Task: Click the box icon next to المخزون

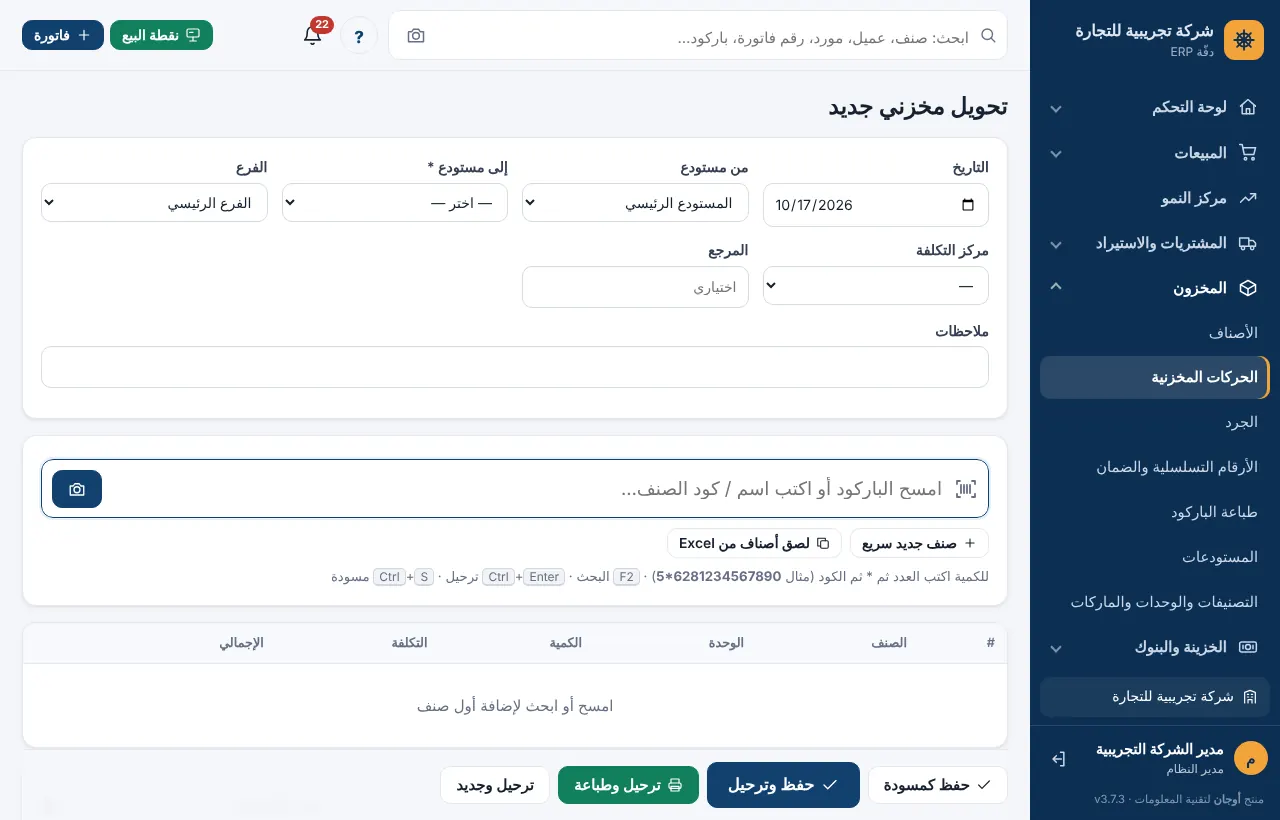Action: [1247, 288]
